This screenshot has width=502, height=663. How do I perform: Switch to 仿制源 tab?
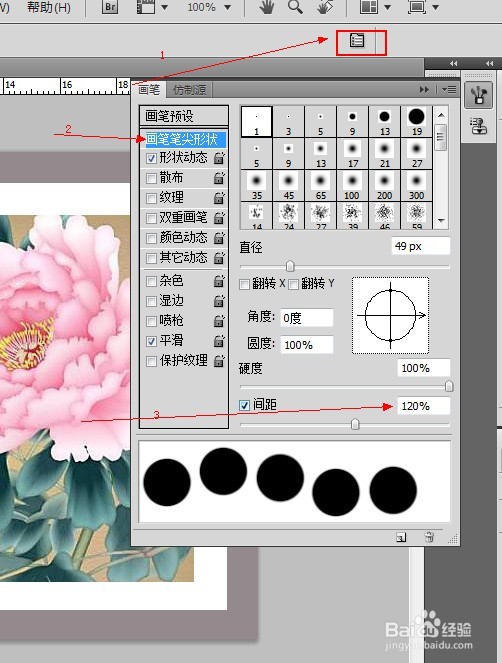(189, 90)
